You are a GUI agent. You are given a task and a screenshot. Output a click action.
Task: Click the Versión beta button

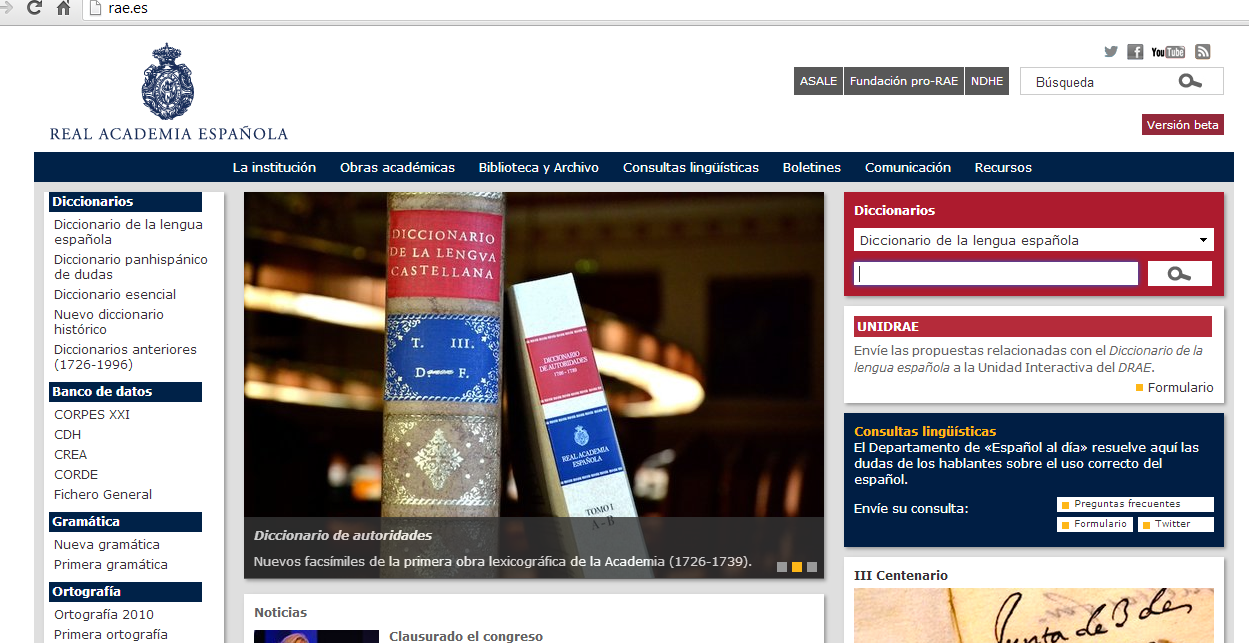tap(1183, 125)
